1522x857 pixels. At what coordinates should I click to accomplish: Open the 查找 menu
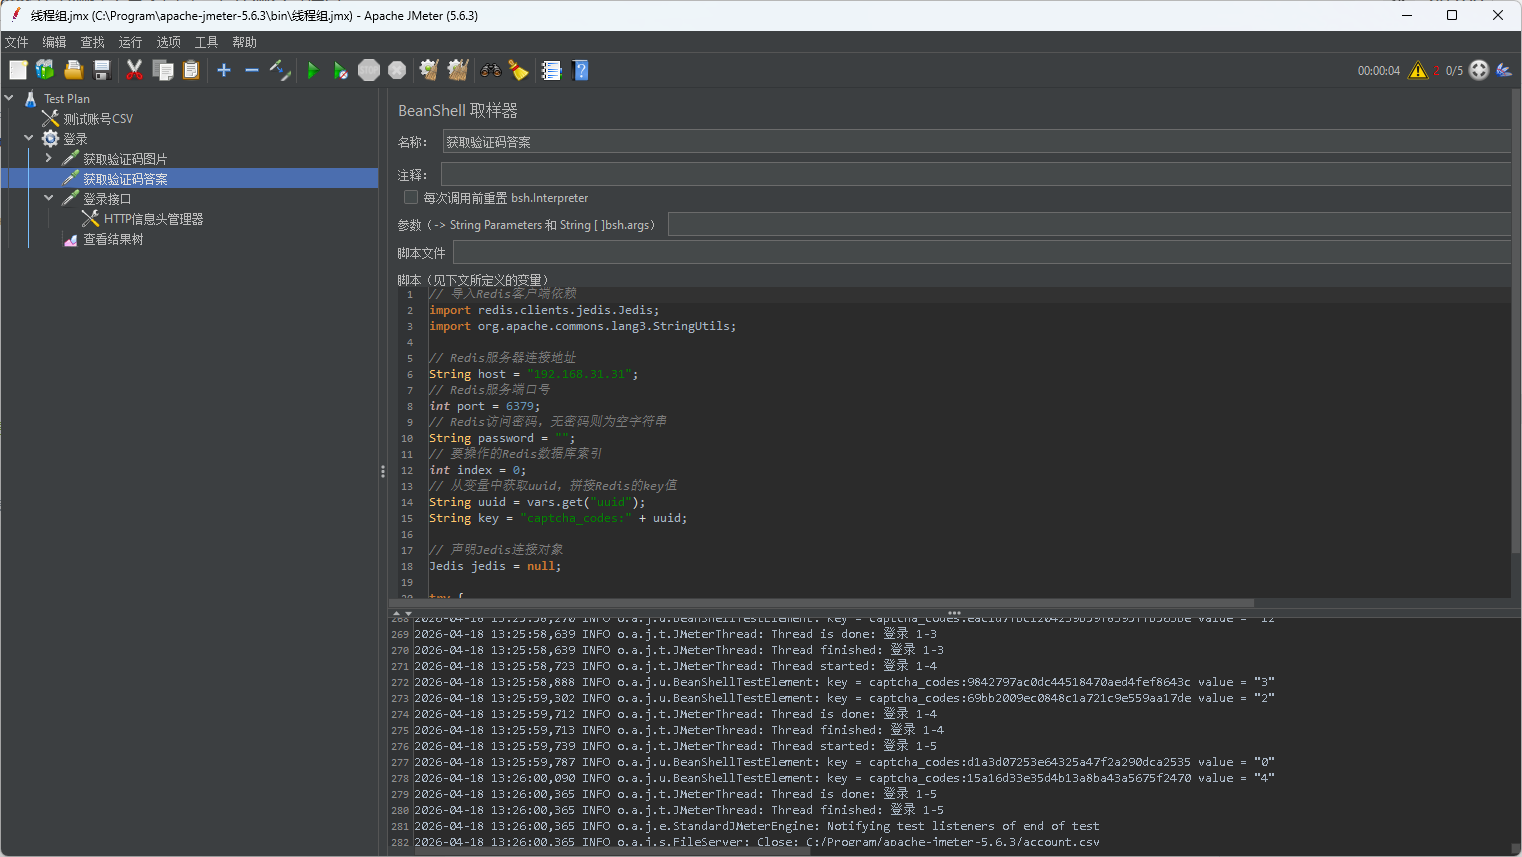coord(92,42)
